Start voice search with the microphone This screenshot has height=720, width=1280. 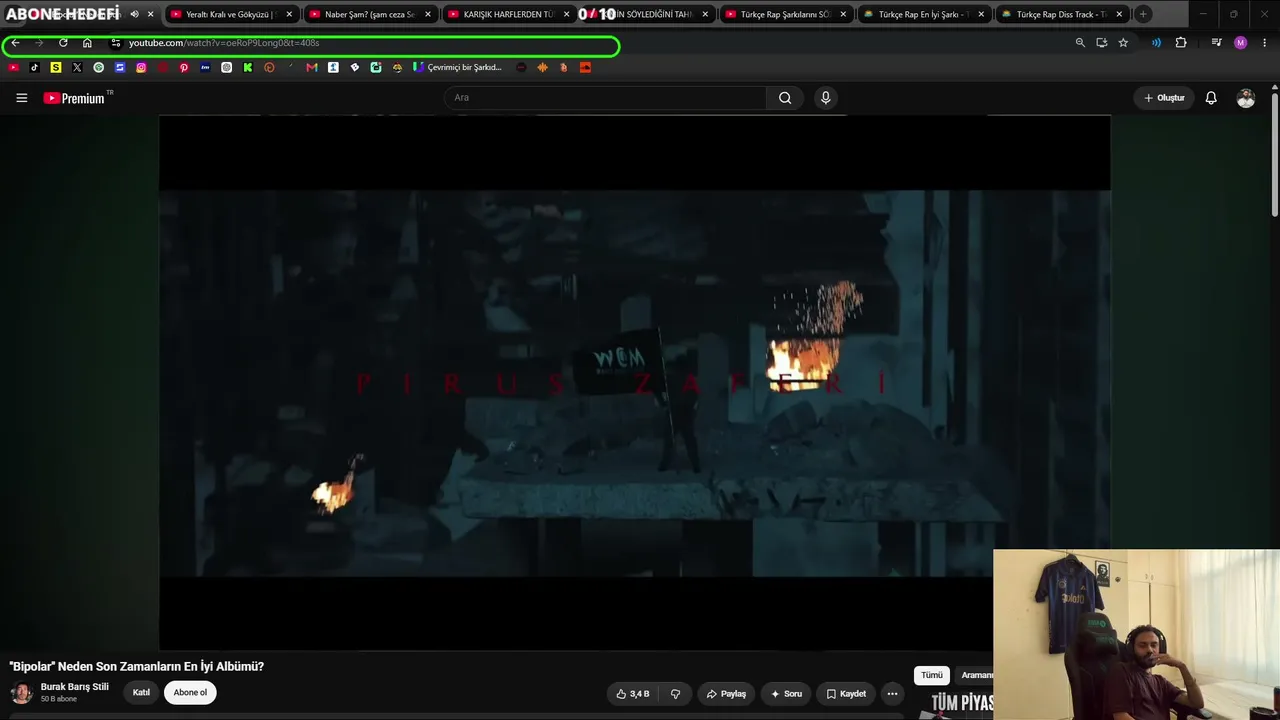point(825,98)
